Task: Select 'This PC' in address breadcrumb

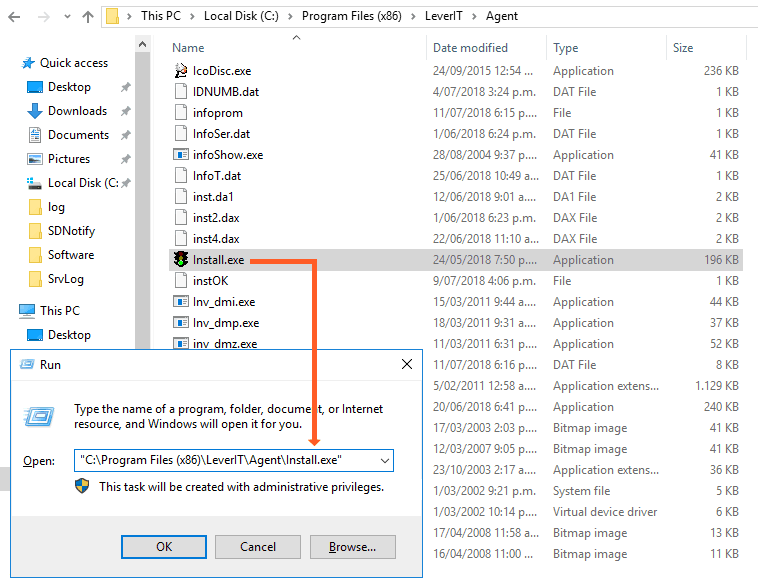Action: tap(160, 16)
